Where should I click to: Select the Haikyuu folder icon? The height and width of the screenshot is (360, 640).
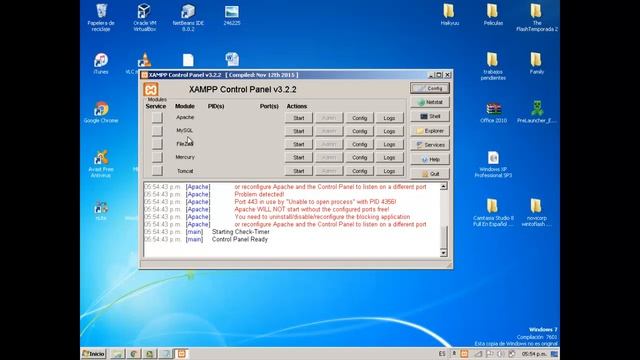click(449, 15)
